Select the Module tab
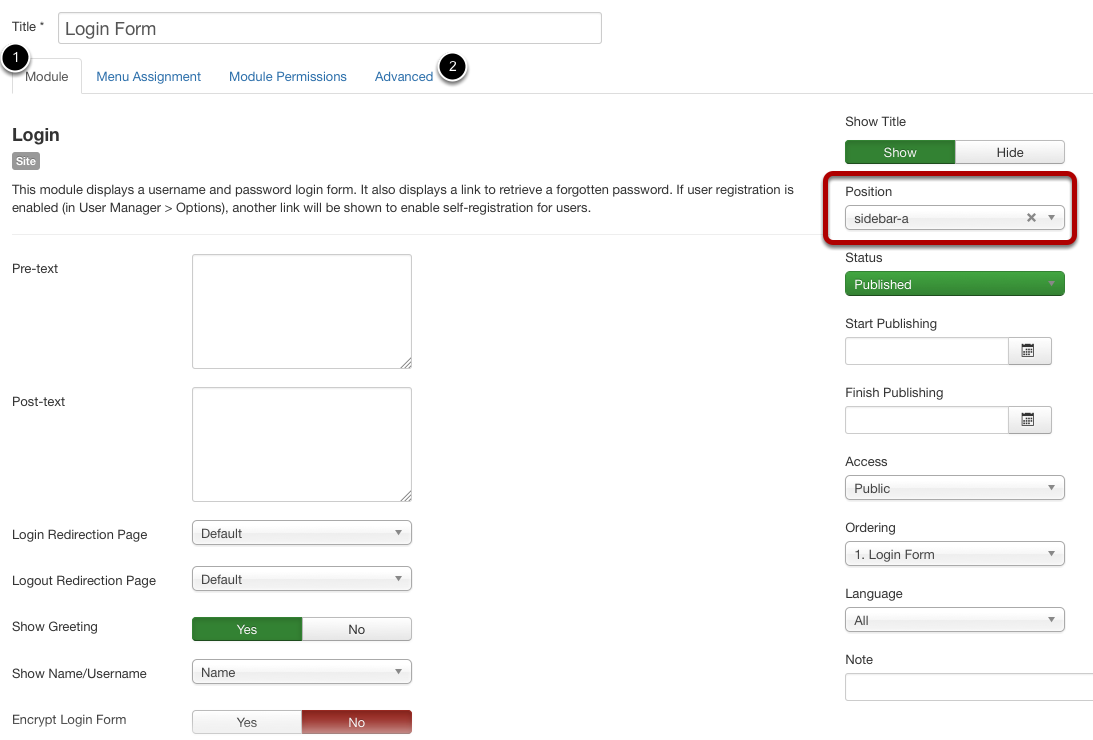 (x=46, y=76)
